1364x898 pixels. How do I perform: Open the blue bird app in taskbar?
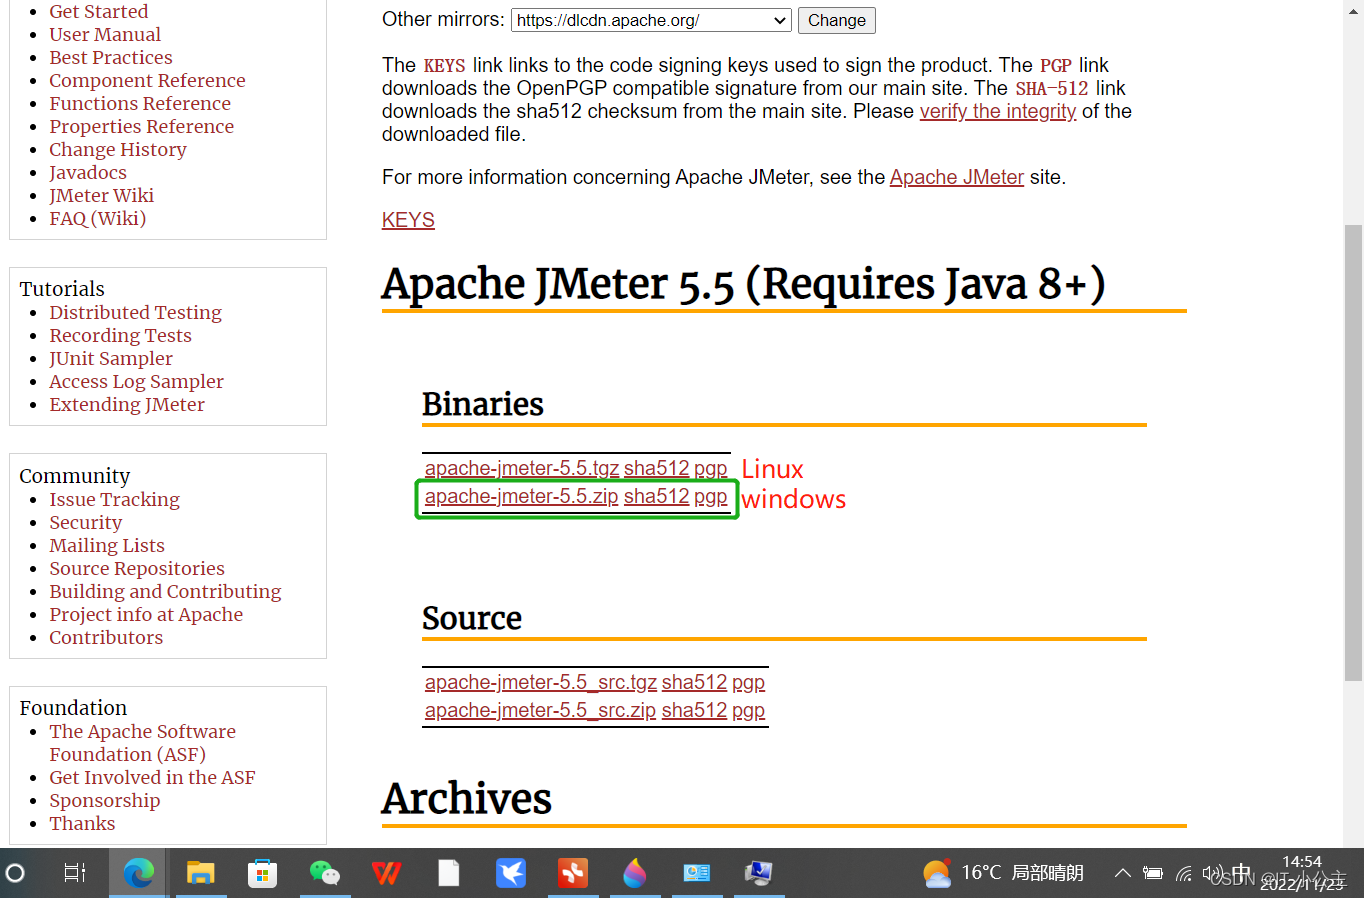click(x=511, y=873)
